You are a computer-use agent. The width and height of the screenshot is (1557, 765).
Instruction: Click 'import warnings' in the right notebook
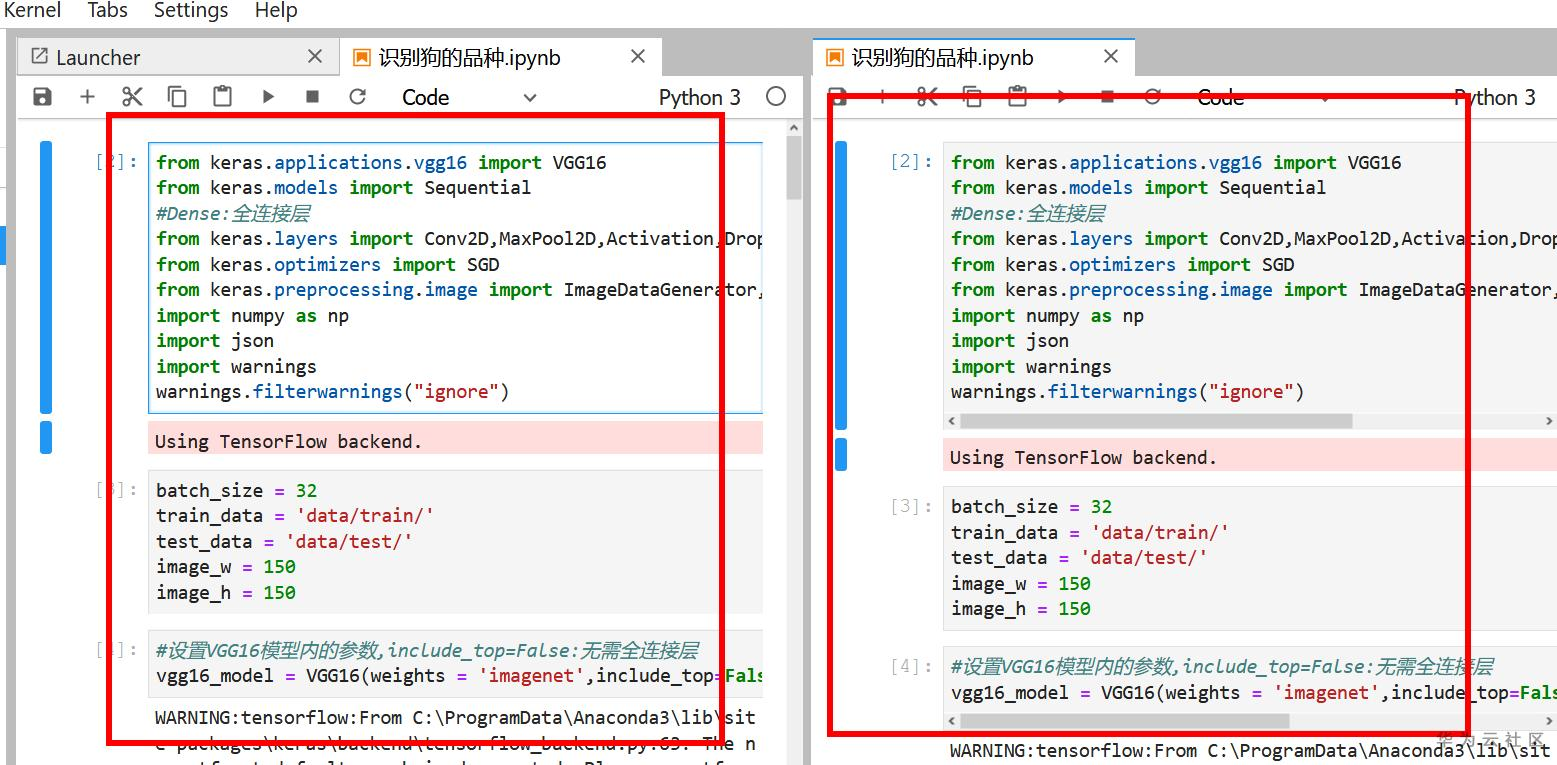tap(1031, 367)
